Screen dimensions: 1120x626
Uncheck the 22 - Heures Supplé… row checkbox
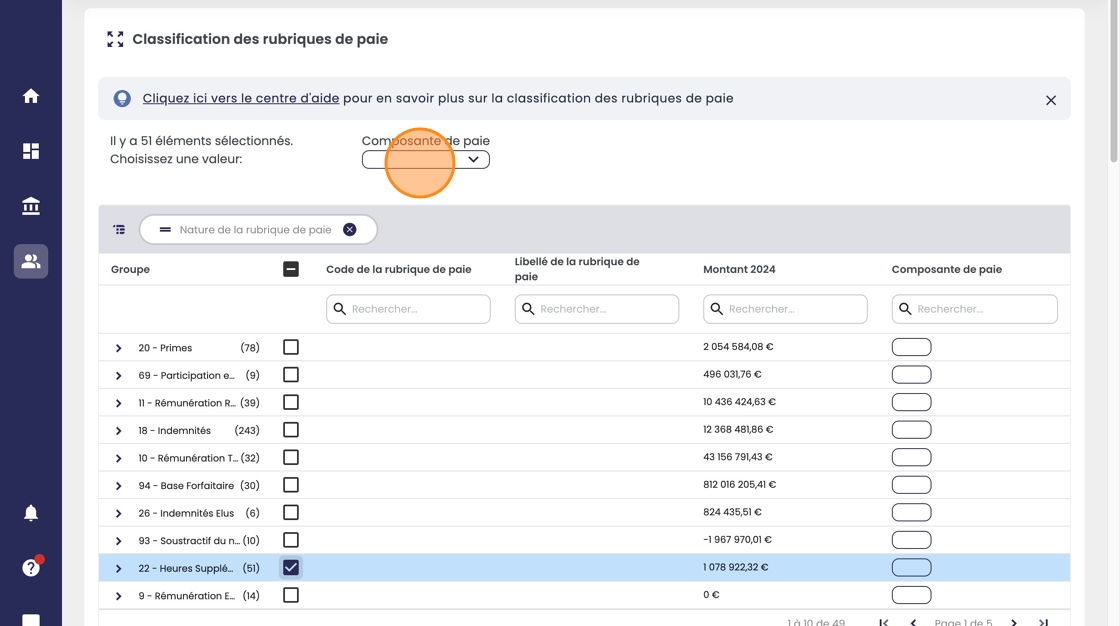pos(291,567)
